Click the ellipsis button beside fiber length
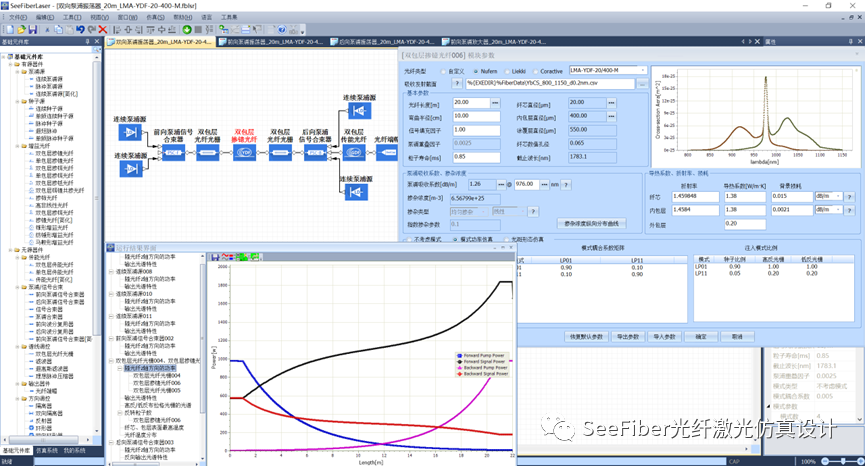865x466 pixels. pyautogui.click(x=495, y=103)
